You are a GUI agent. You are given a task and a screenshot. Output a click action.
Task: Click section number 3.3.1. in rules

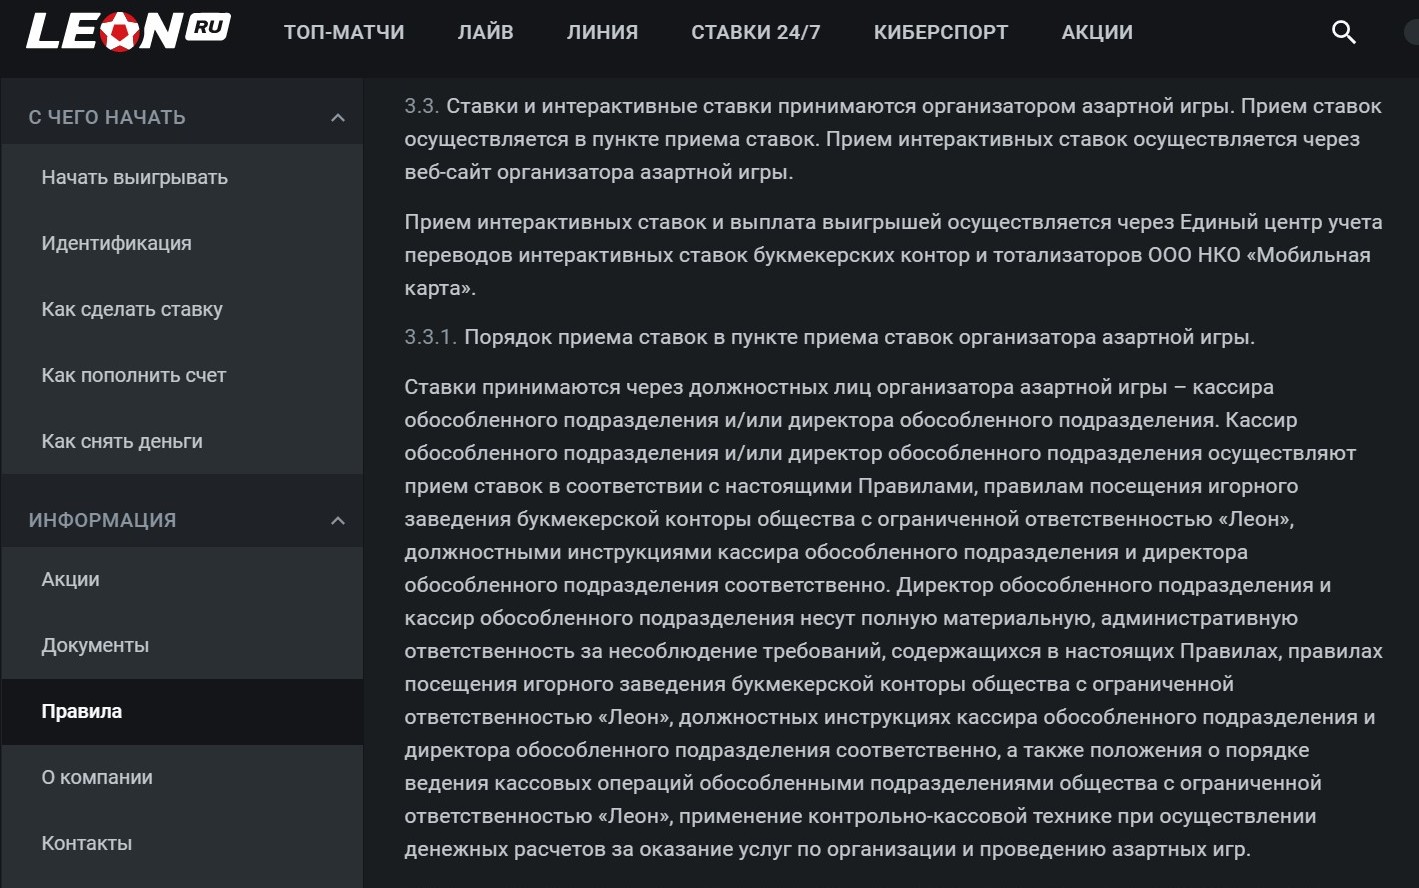(430, 337)
